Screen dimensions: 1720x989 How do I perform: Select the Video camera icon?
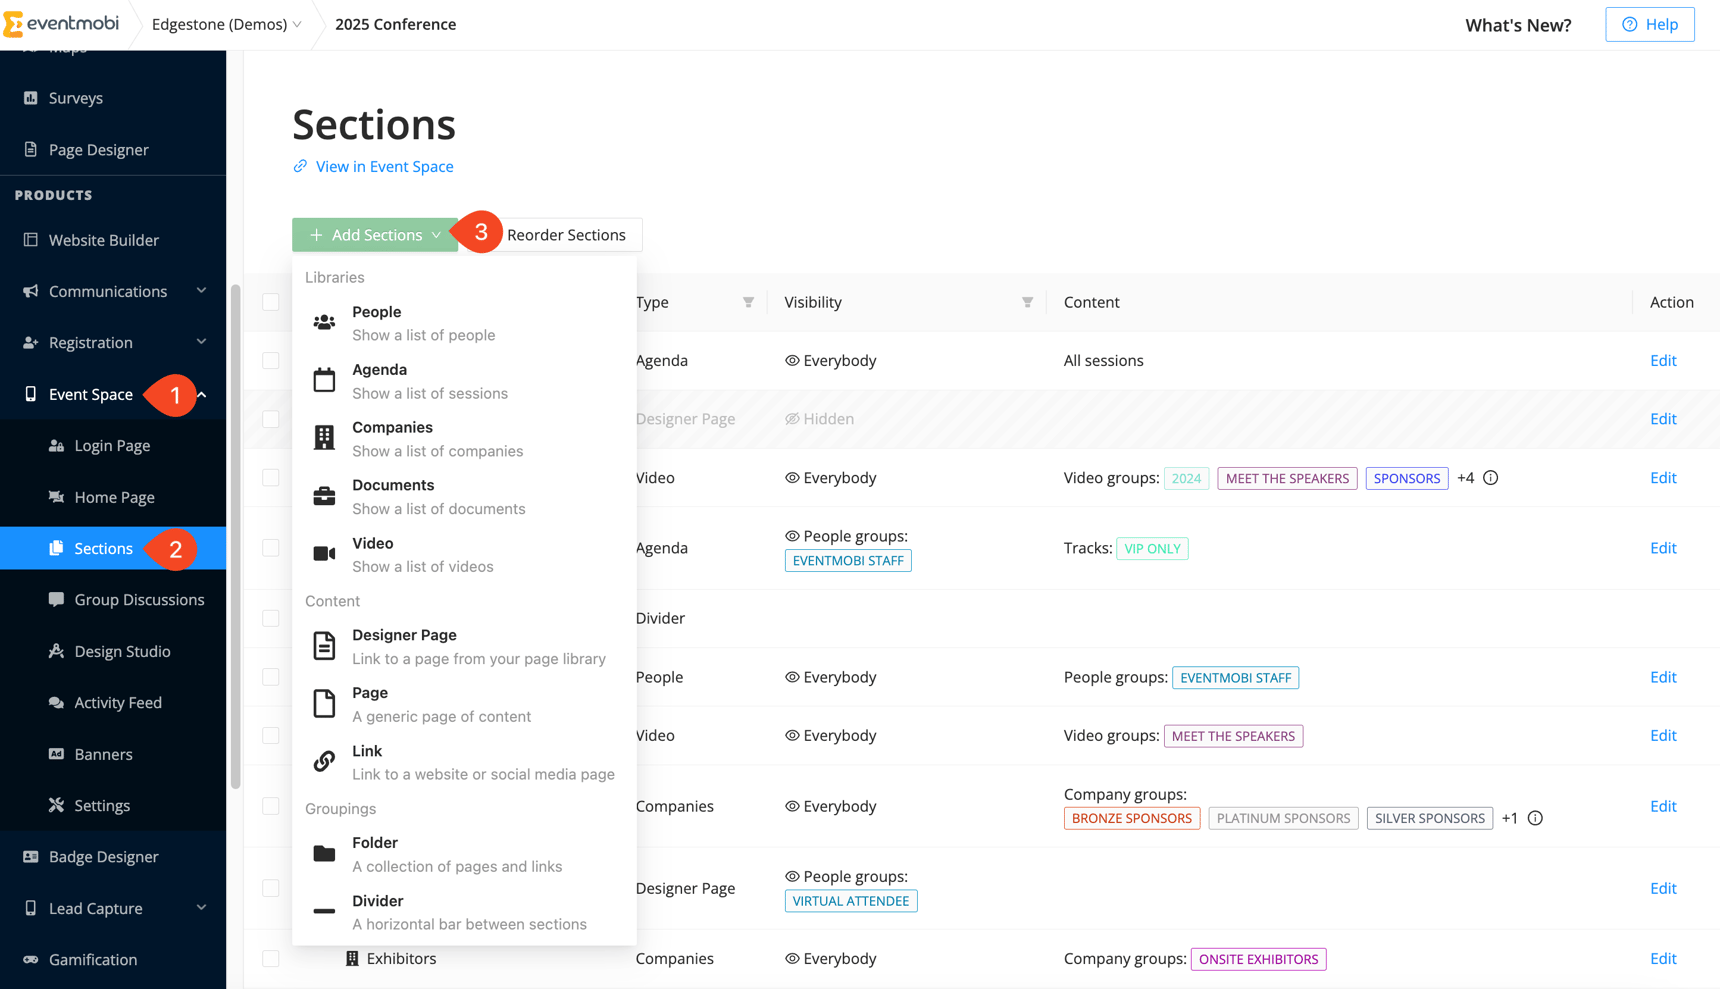pos(323,553)
